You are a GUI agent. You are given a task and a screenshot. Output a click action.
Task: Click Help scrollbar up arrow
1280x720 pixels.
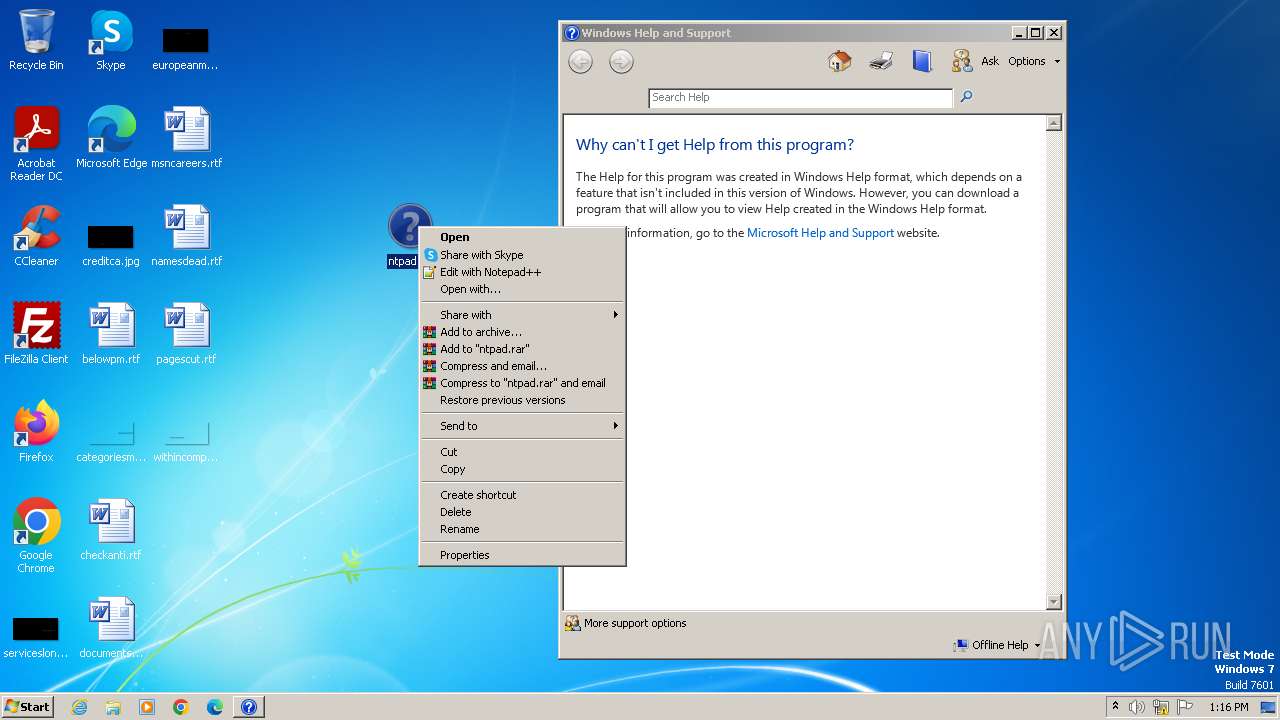[x=1053, y=124]
